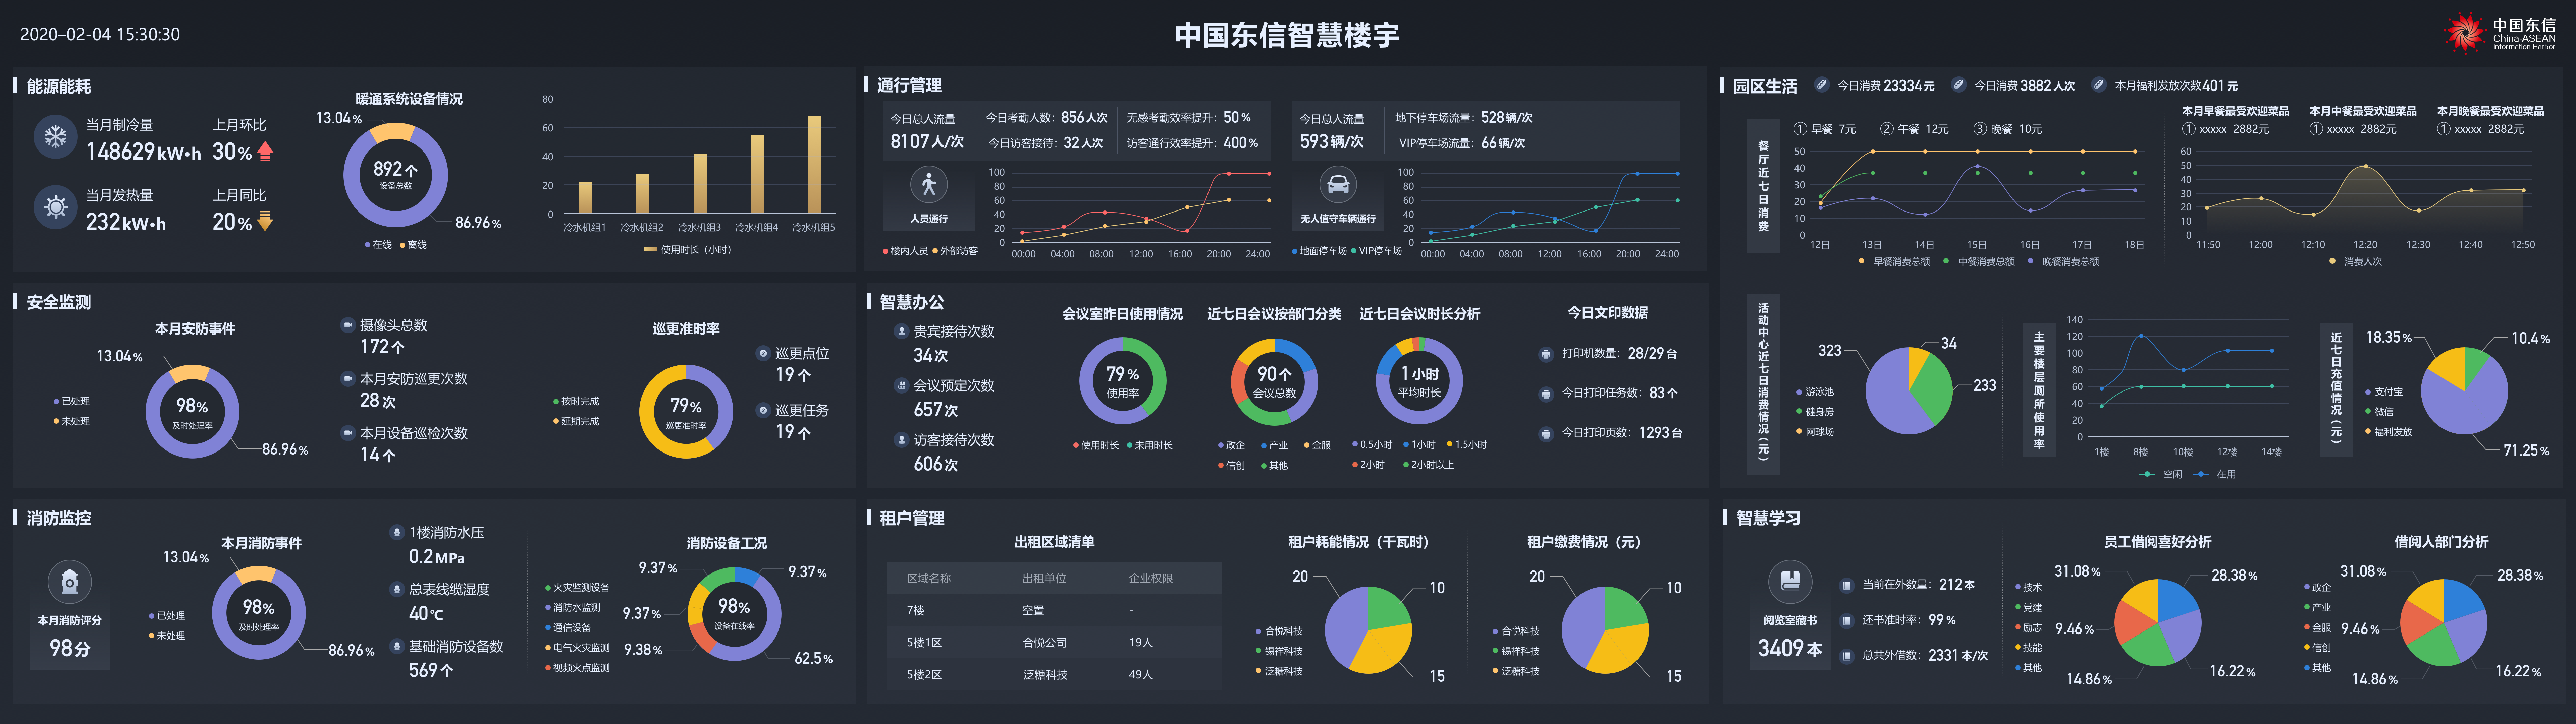Click the book icon above 阅览室藏书
The height and width of the screenshot is (724, 2576).
click(1790, 581)
